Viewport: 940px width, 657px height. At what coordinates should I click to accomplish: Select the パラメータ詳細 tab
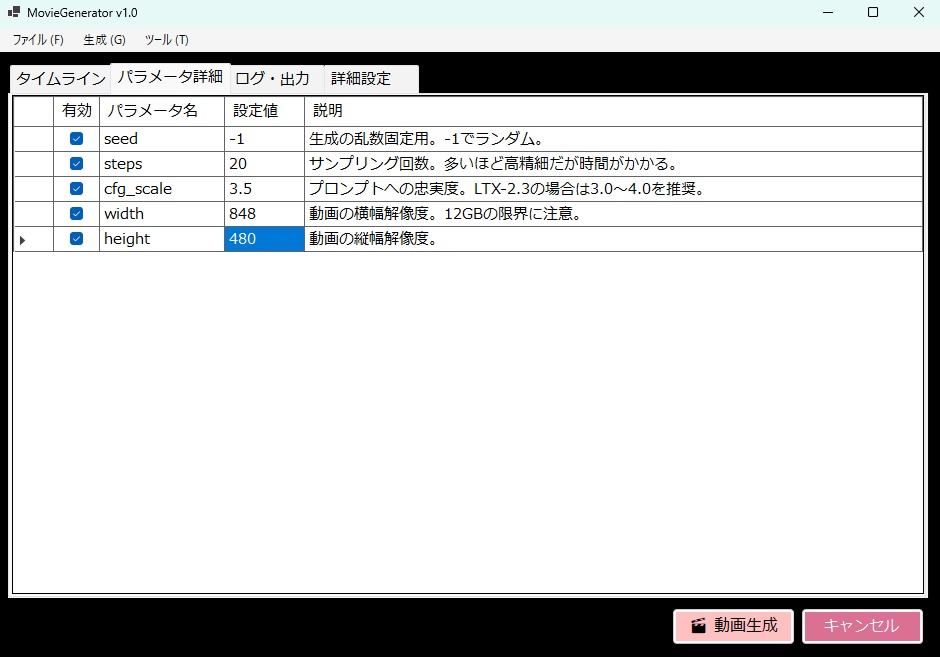(x=170, y=77)
